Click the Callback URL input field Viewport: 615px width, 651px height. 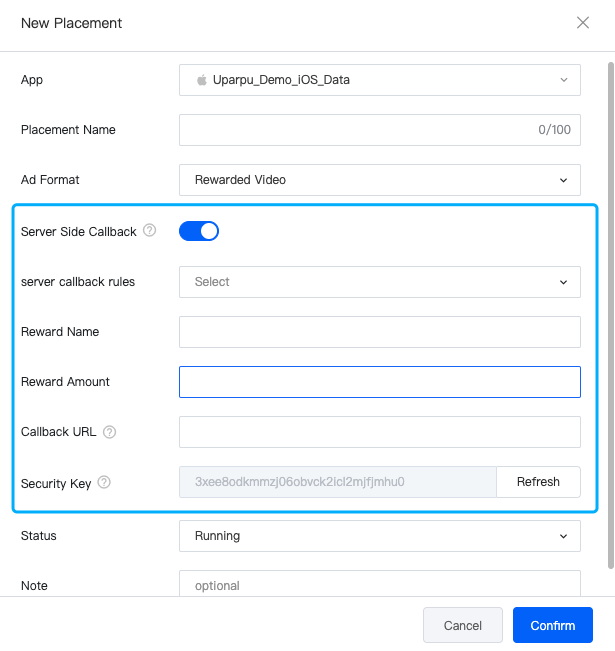380,432
